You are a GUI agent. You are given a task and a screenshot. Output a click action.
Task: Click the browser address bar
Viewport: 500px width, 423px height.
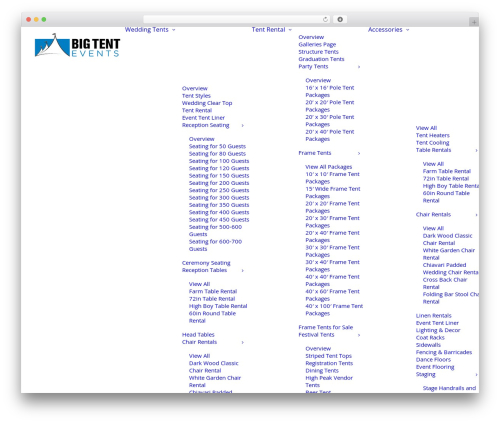tap(237, 19)
